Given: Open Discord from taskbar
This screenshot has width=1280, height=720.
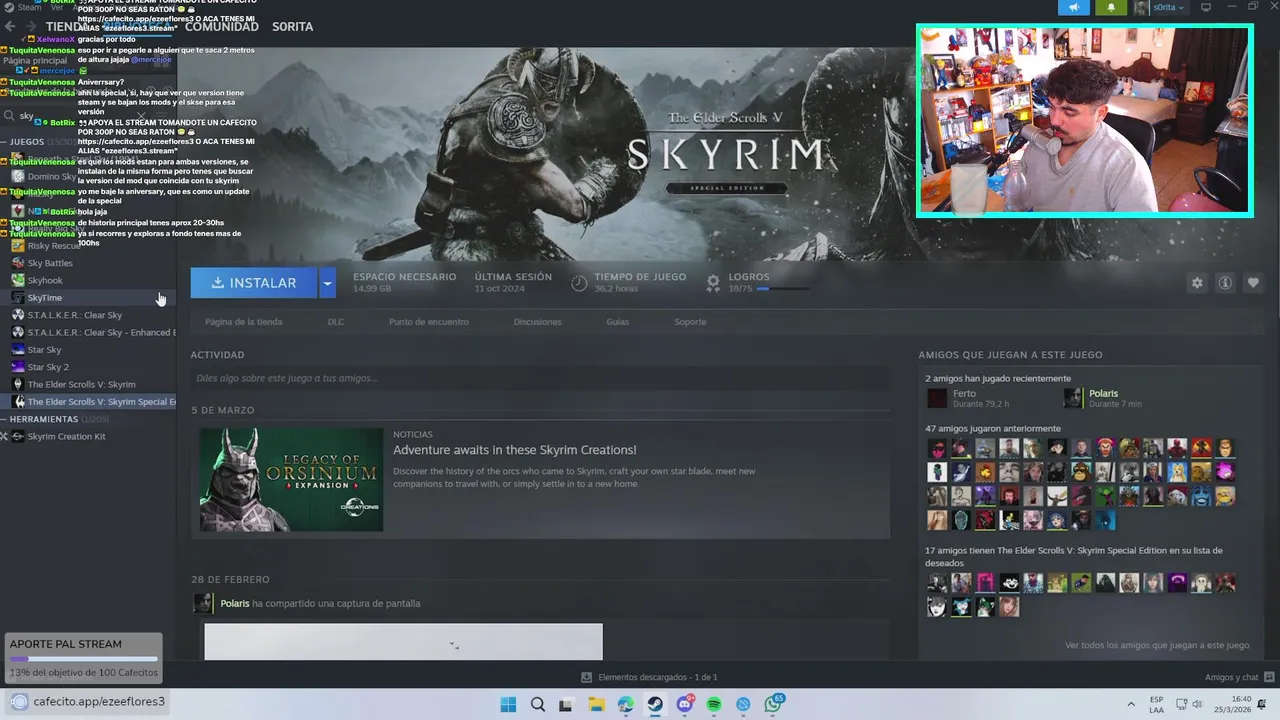Looking at the screenshot, I should [x=685, y=704].
